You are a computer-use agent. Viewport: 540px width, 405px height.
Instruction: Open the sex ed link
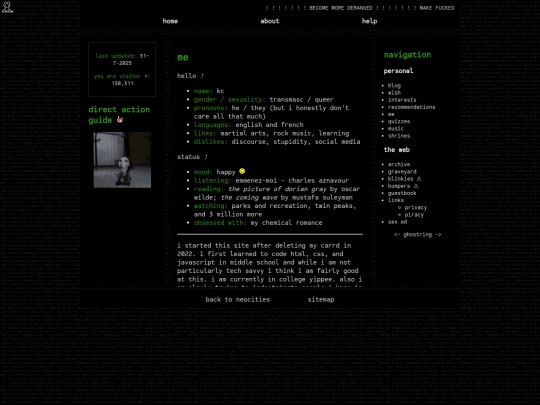[x=397, y=222]
